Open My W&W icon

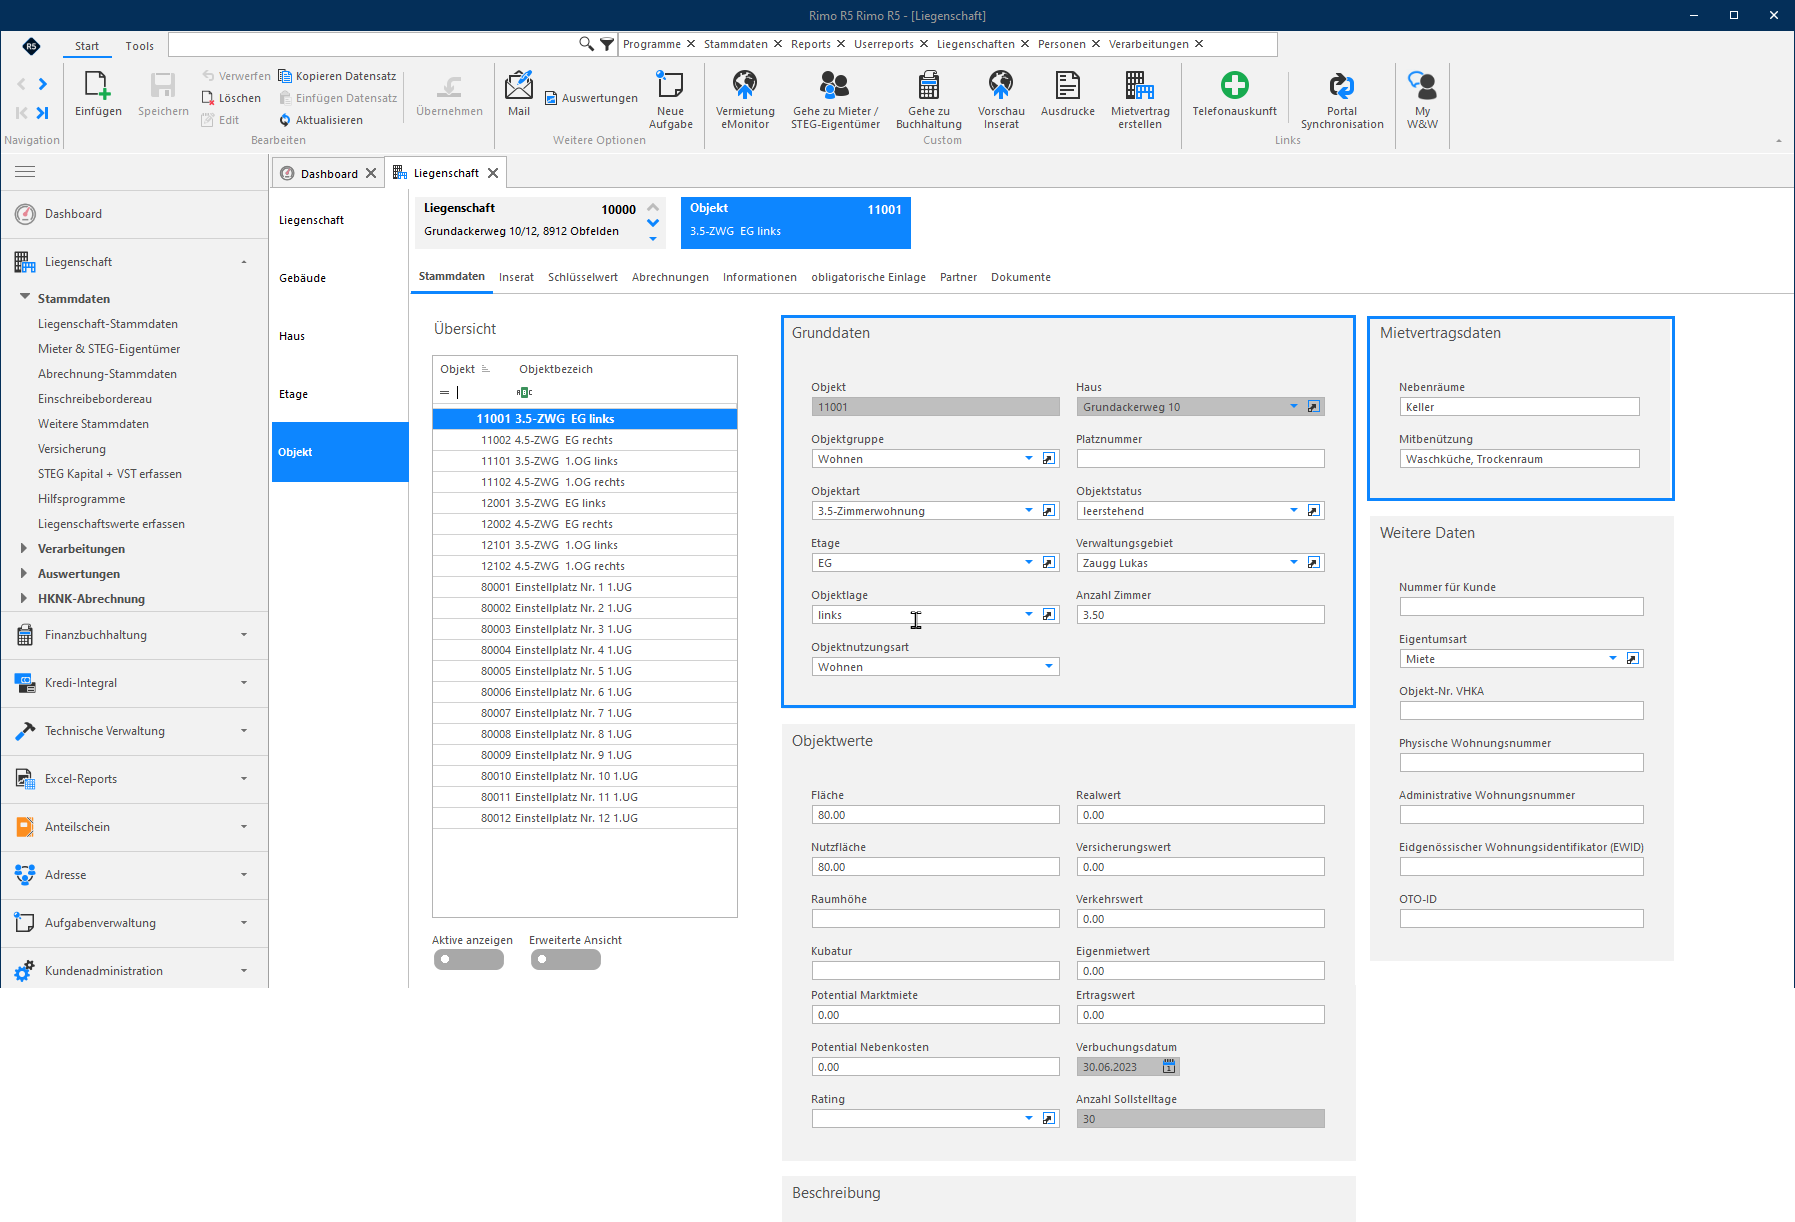(x=1422, y=86)
